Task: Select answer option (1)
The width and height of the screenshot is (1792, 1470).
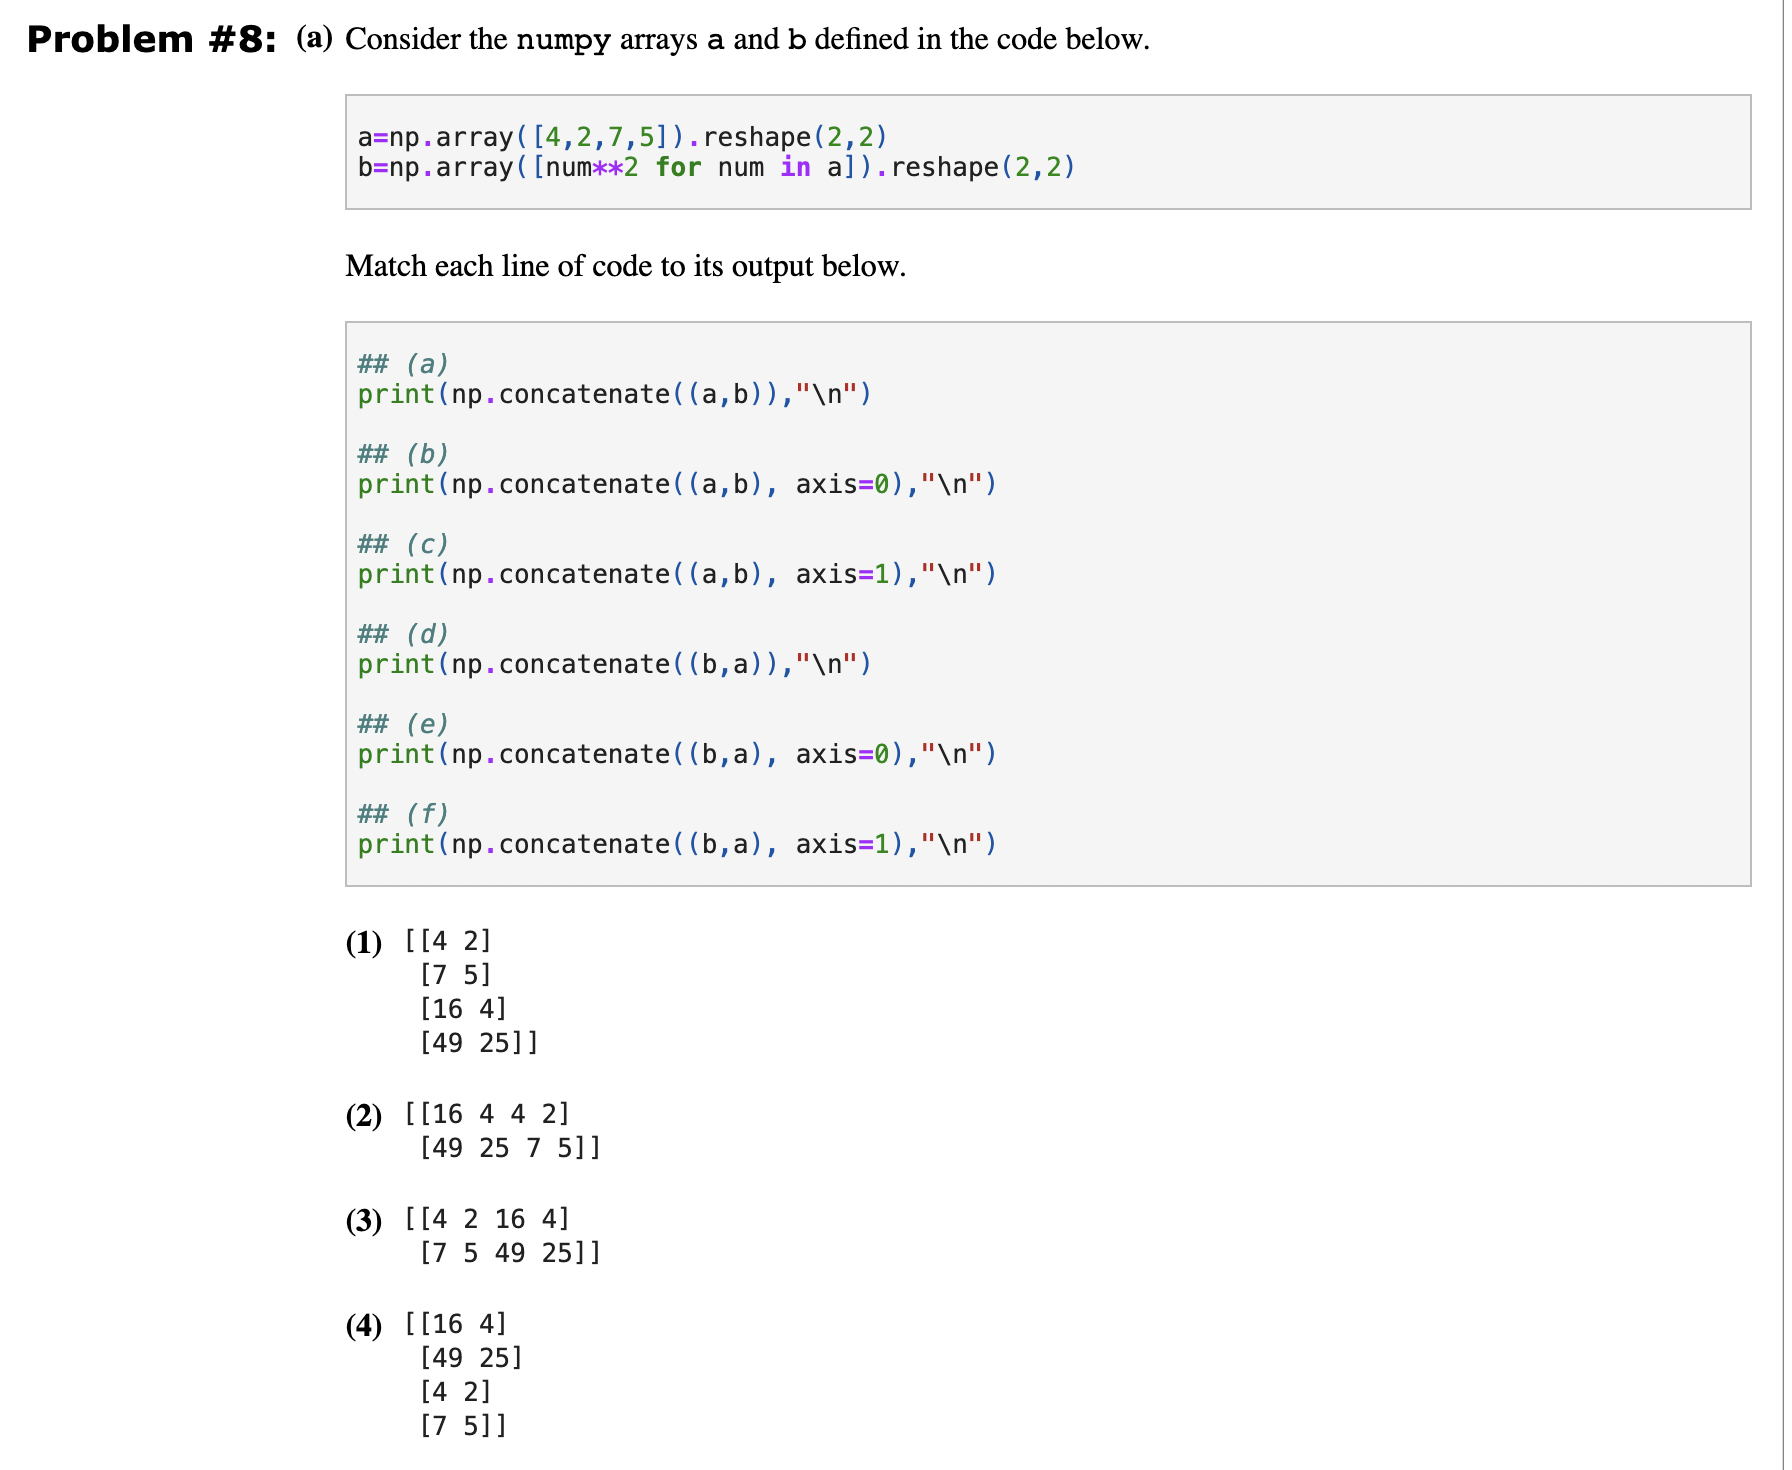Action: (x=363, y=941)
